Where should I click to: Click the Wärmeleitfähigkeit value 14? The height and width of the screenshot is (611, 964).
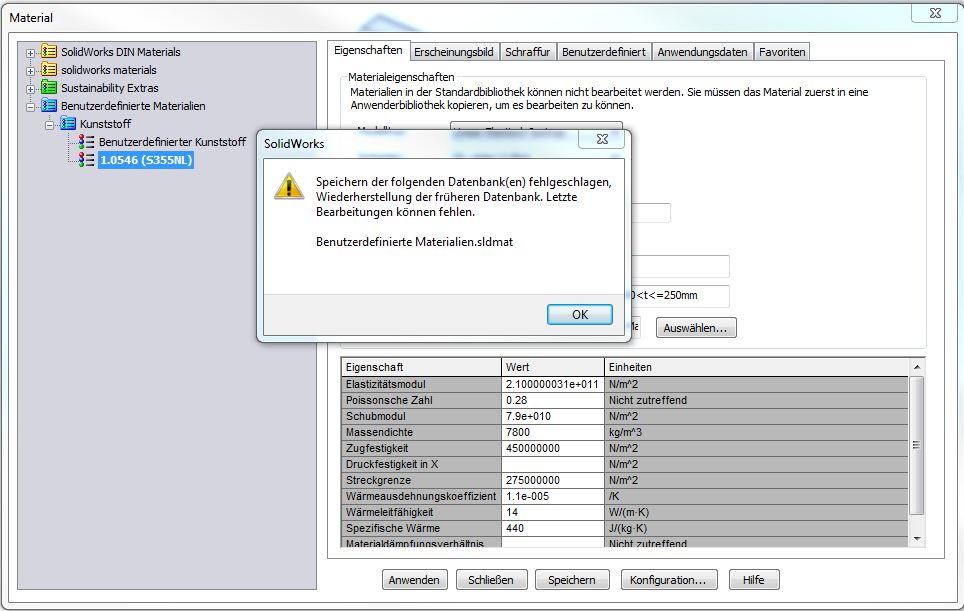tap(553, 512)
